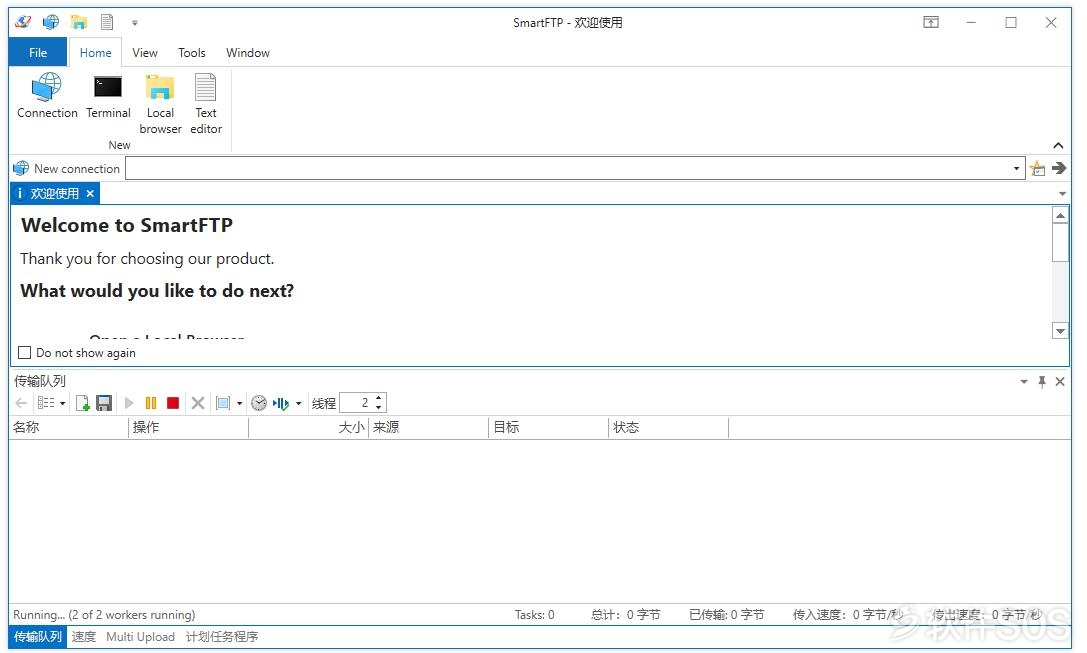Click the connect go arrow icon
Image resolution: width=1087 pixels, height=653 pixels.
coord(1059,168)
